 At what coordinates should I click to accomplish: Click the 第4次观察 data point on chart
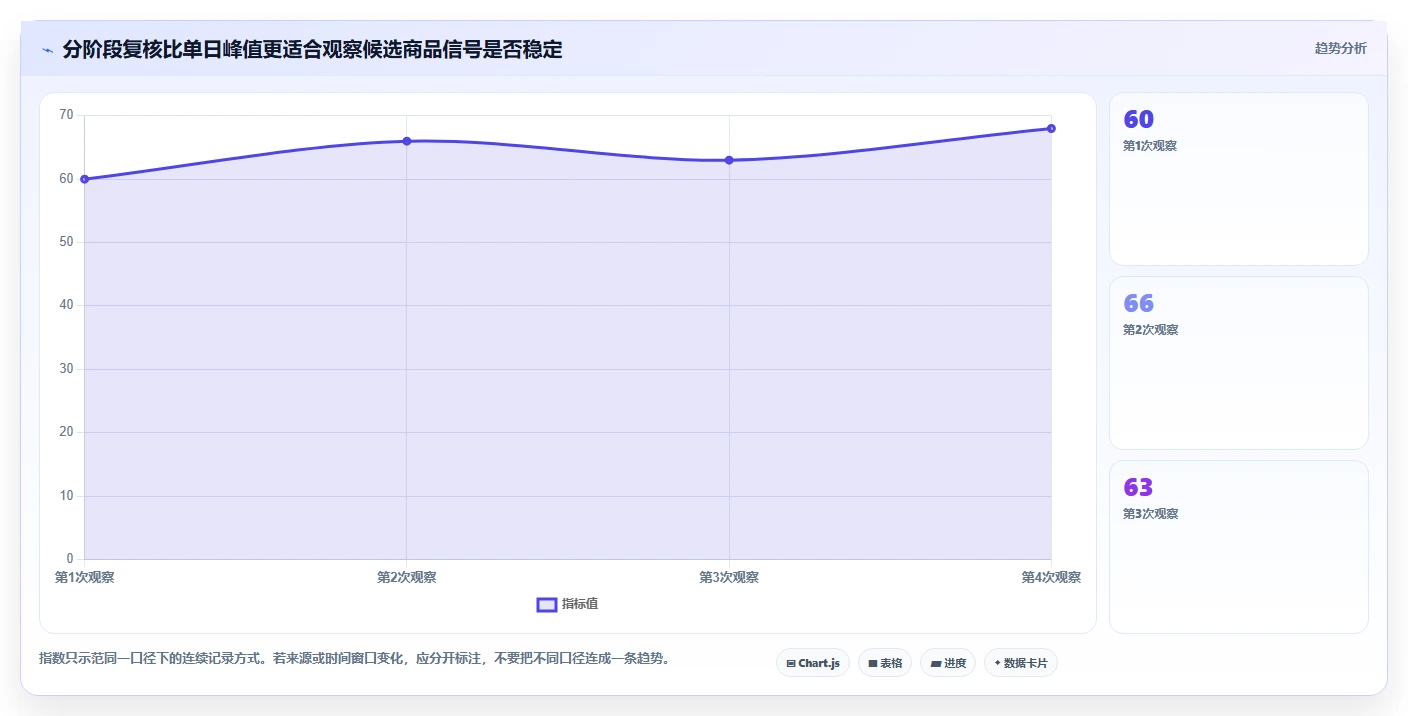[x=1051, y=128]
